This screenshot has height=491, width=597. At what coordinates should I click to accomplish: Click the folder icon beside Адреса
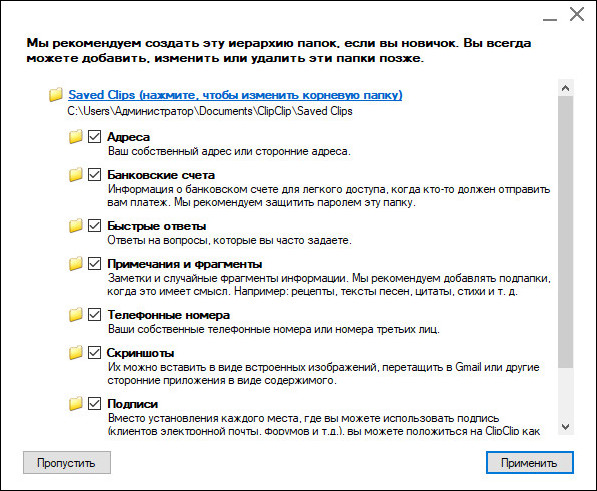click(x=75, y=136)
